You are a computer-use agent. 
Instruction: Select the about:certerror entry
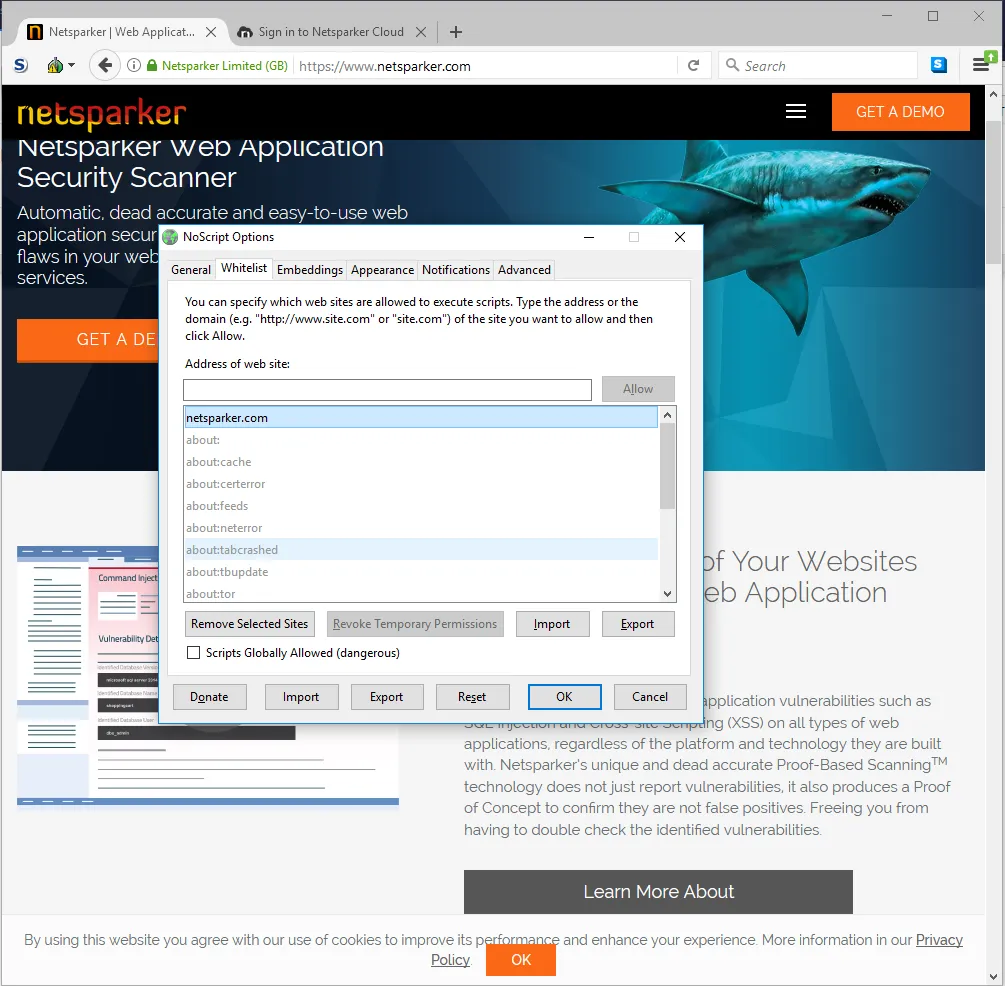(420, 484)
